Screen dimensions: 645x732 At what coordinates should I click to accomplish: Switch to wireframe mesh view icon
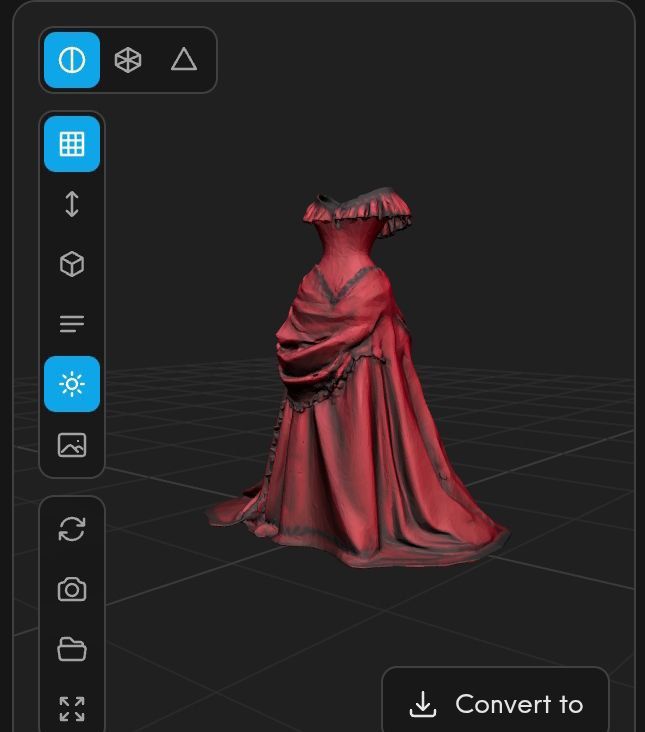tap(128, 60)
